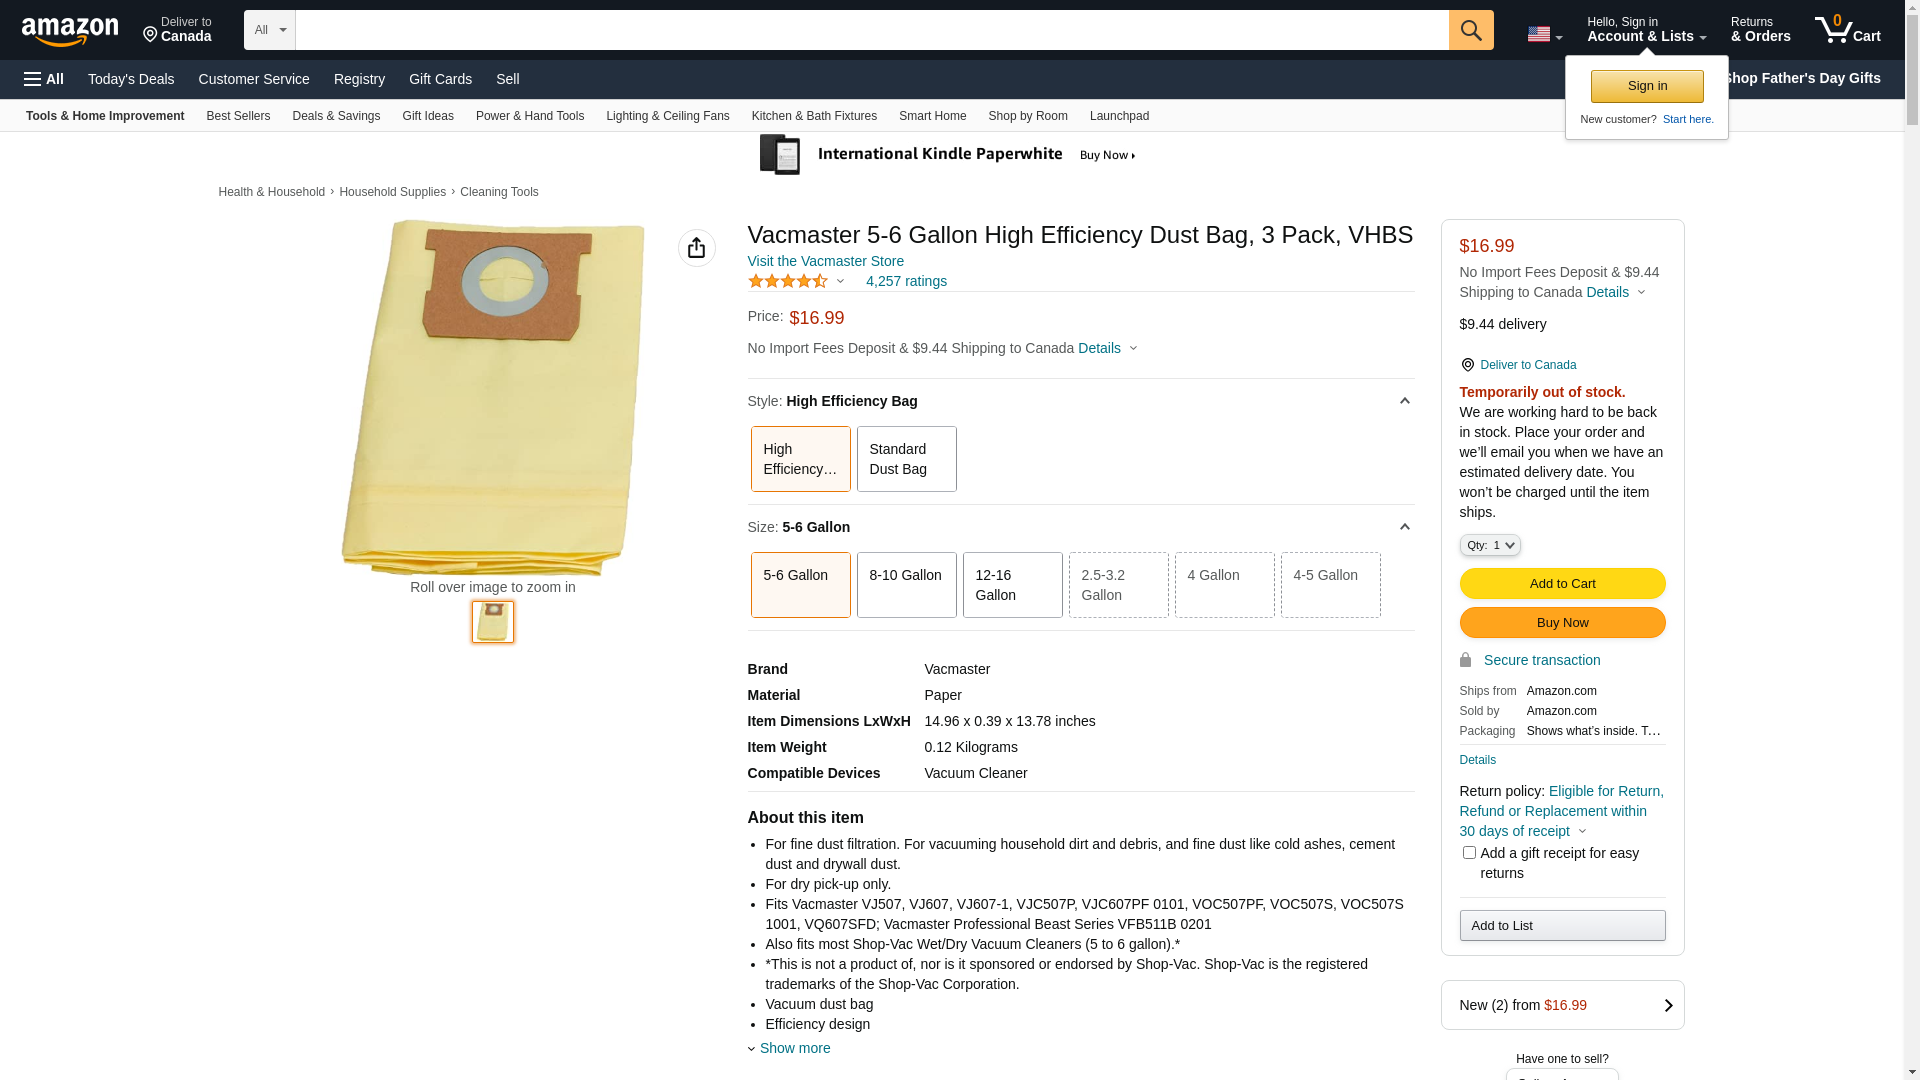Open the shopping cart icon
This screenshot has width=1920, height=1080.
pos(1847,30)
